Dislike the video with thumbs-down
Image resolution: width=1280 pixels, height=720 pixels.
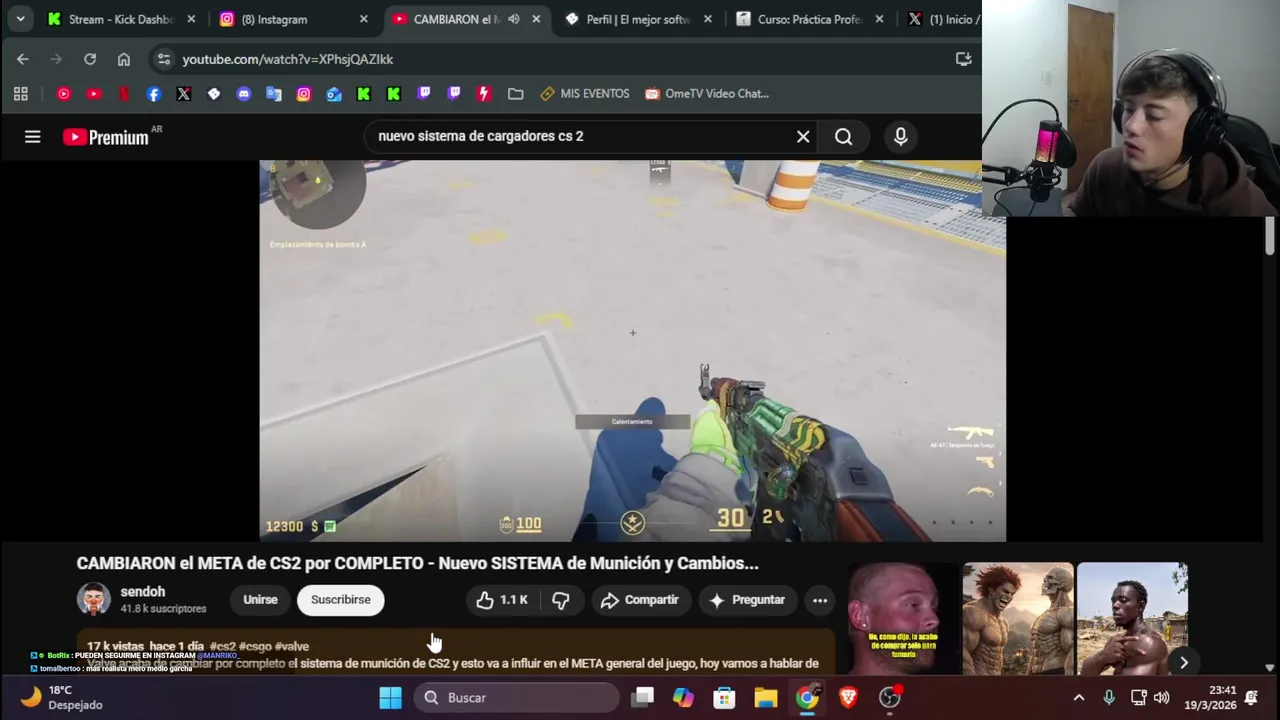coord(561,600)
